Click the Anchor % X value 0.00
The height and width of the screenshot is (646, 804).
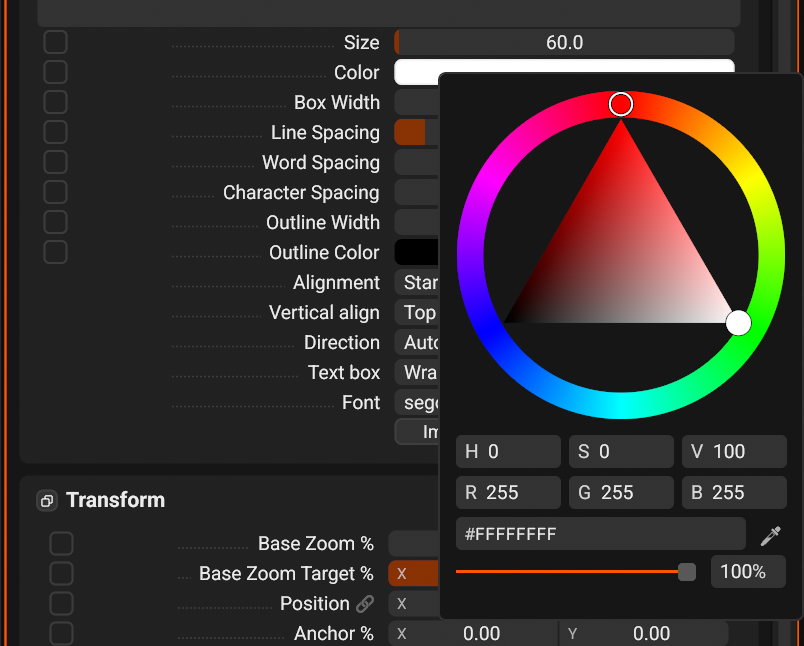[473, 634]
